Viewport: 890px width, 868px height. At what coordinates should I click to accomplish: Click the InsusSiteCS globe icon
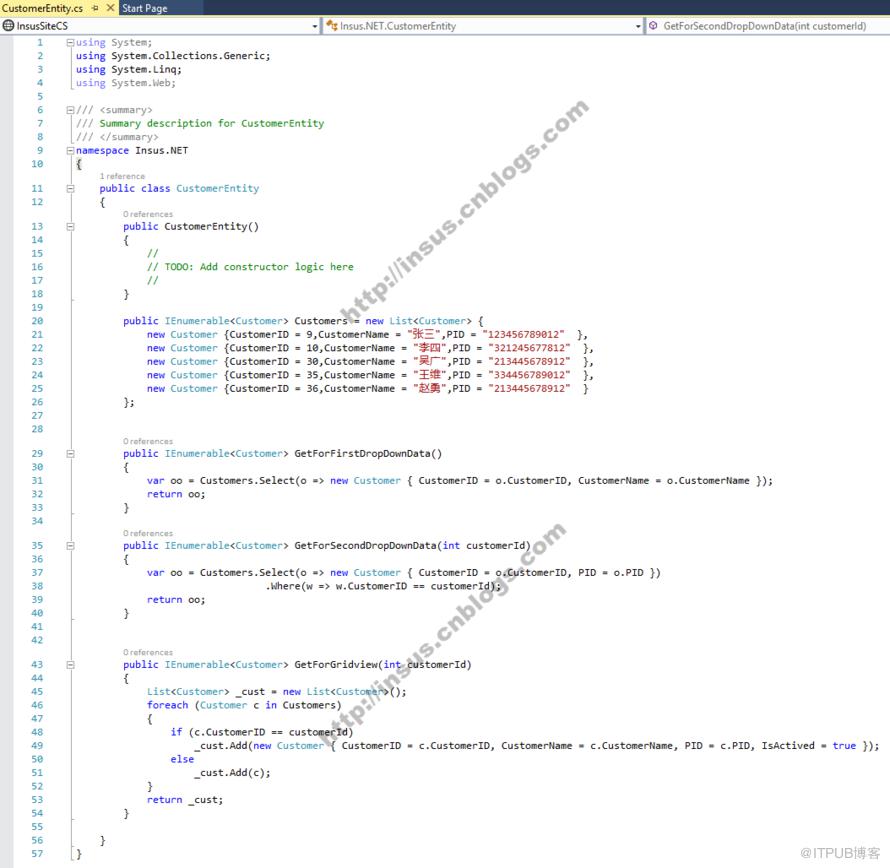(8, 26)
